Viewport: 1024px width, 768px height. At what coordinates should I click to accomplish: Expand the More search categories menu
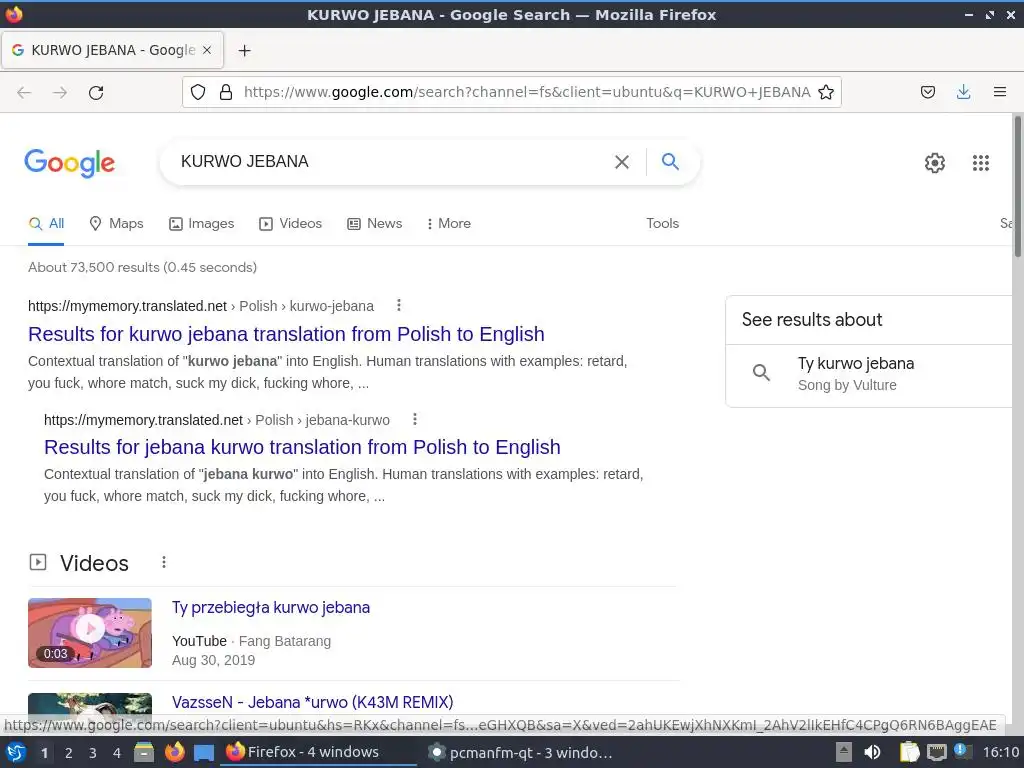(x=448, y=223)
